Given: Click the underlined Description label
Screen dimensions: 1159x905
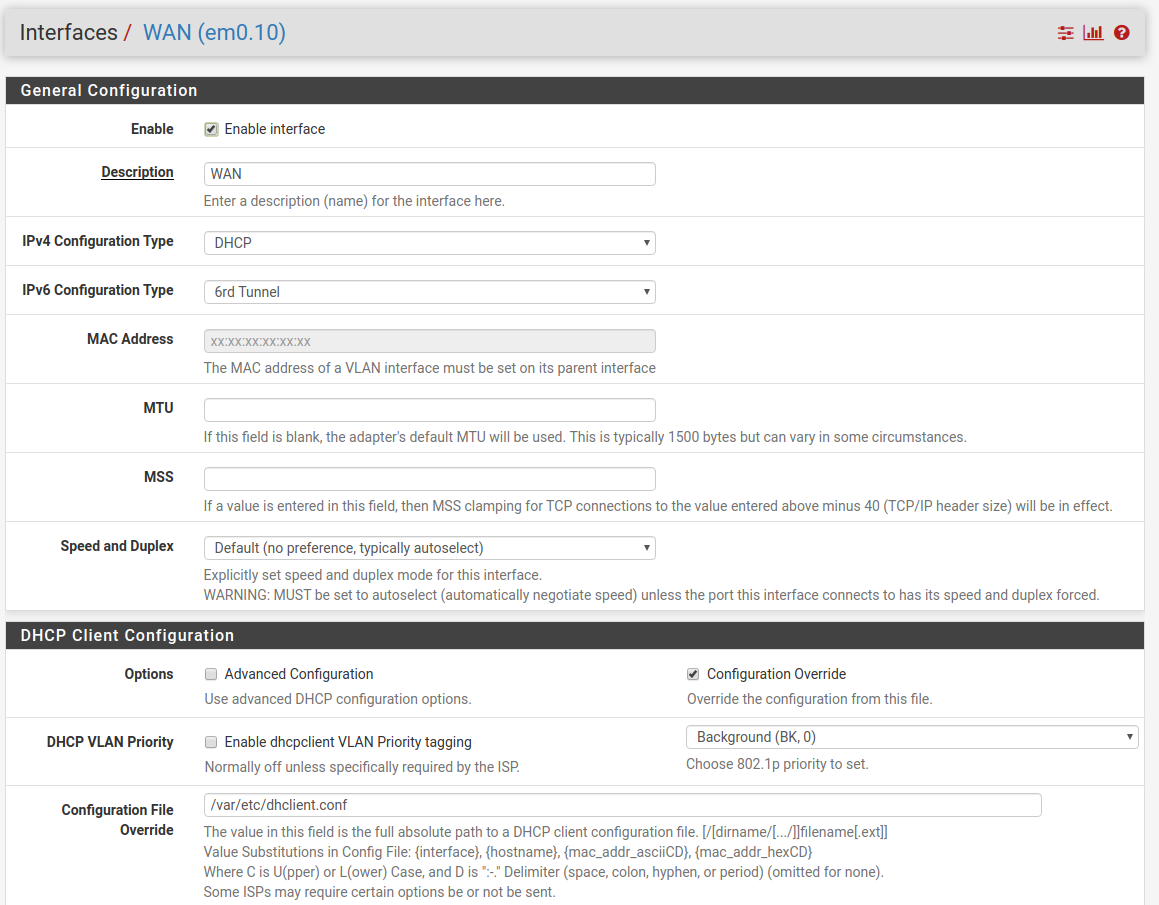Looking at the screenshot, I should tap(137, 172).
